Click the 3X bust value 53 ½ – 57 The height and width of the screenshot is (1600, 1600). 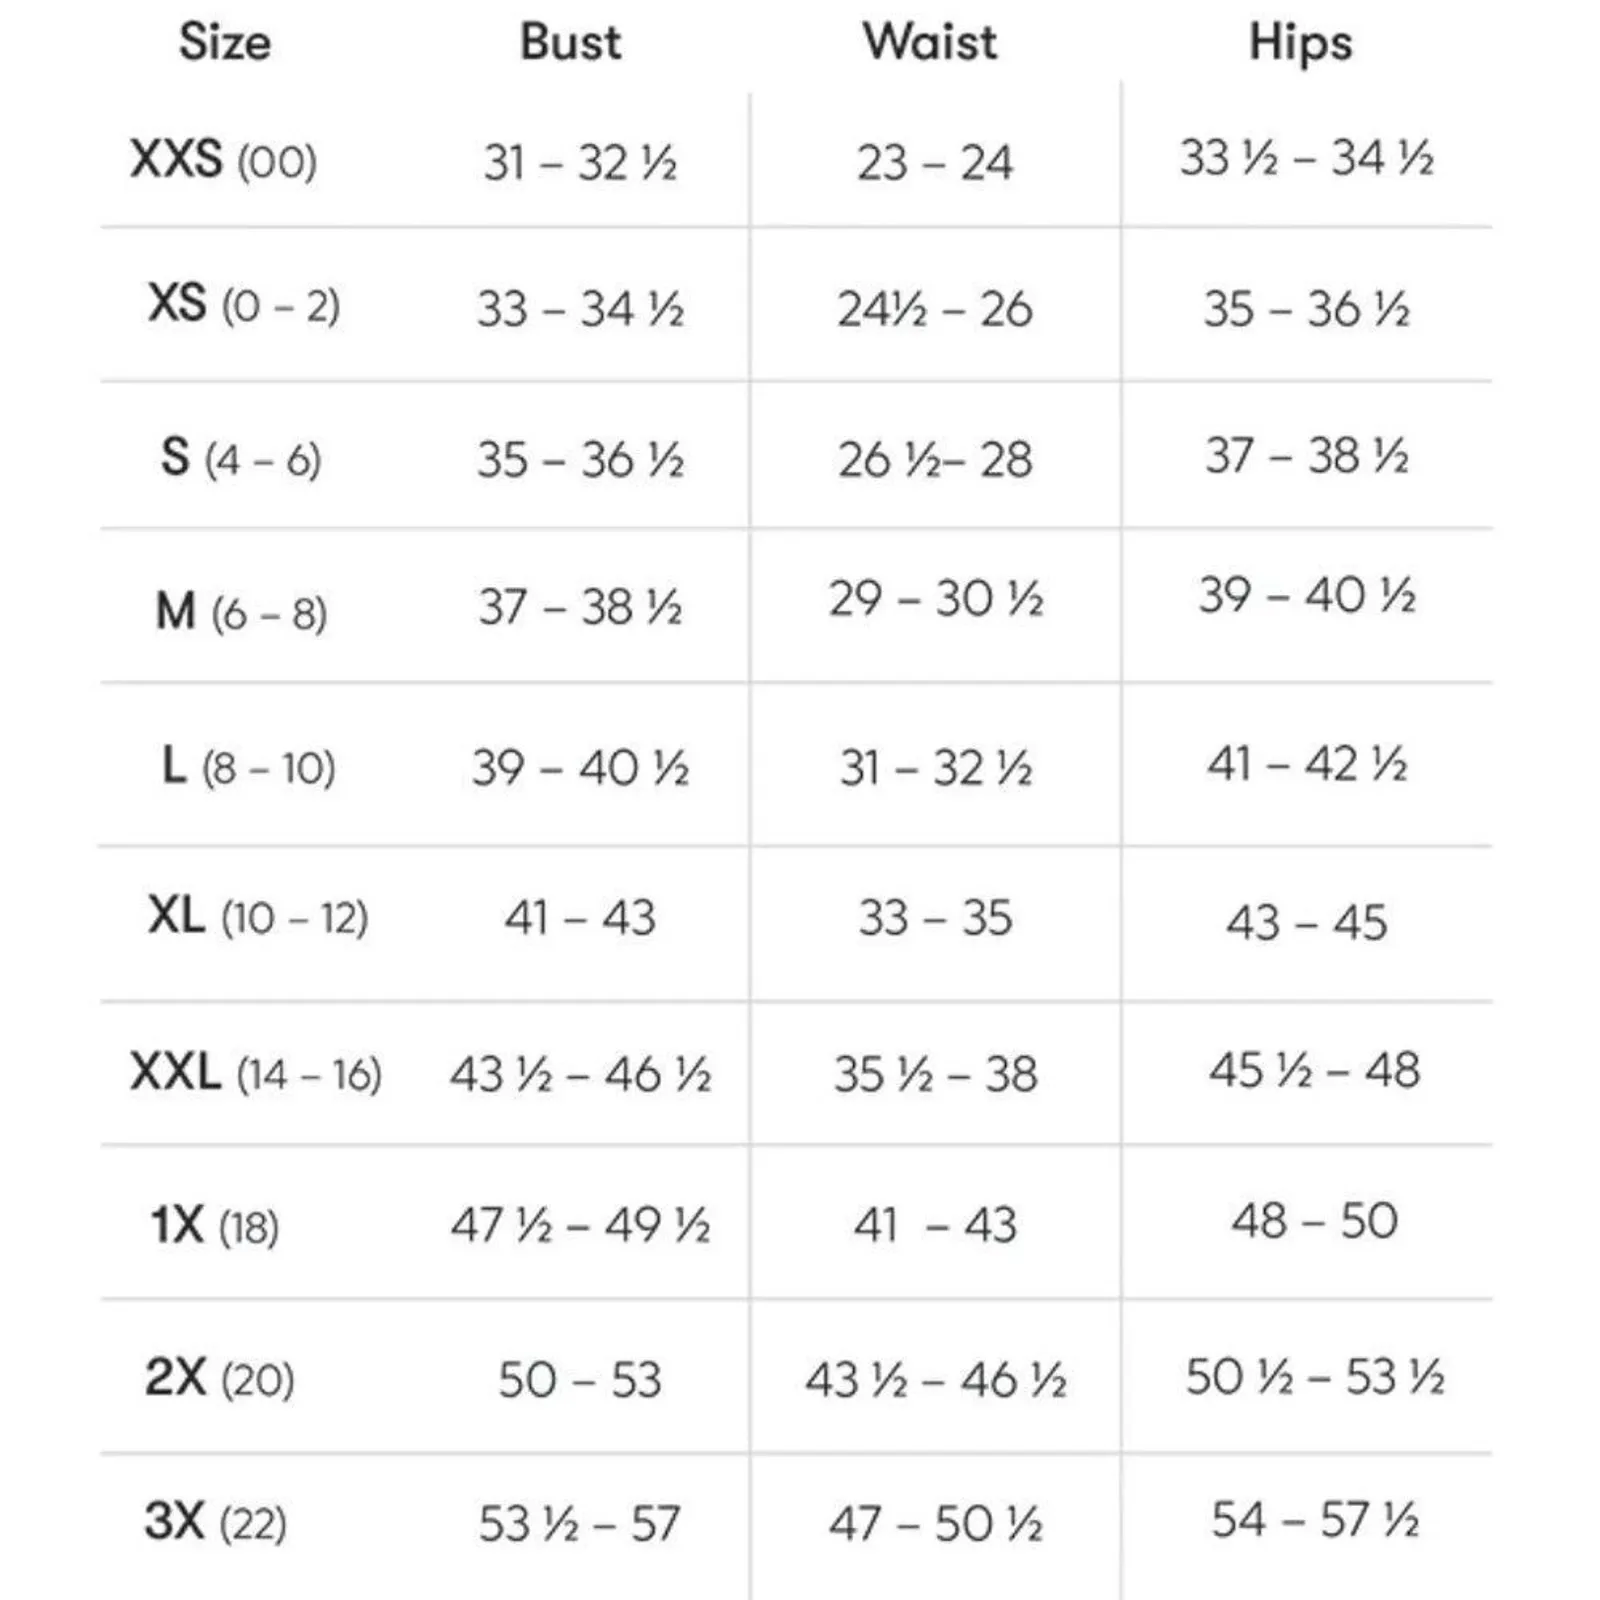(579, 1525)
